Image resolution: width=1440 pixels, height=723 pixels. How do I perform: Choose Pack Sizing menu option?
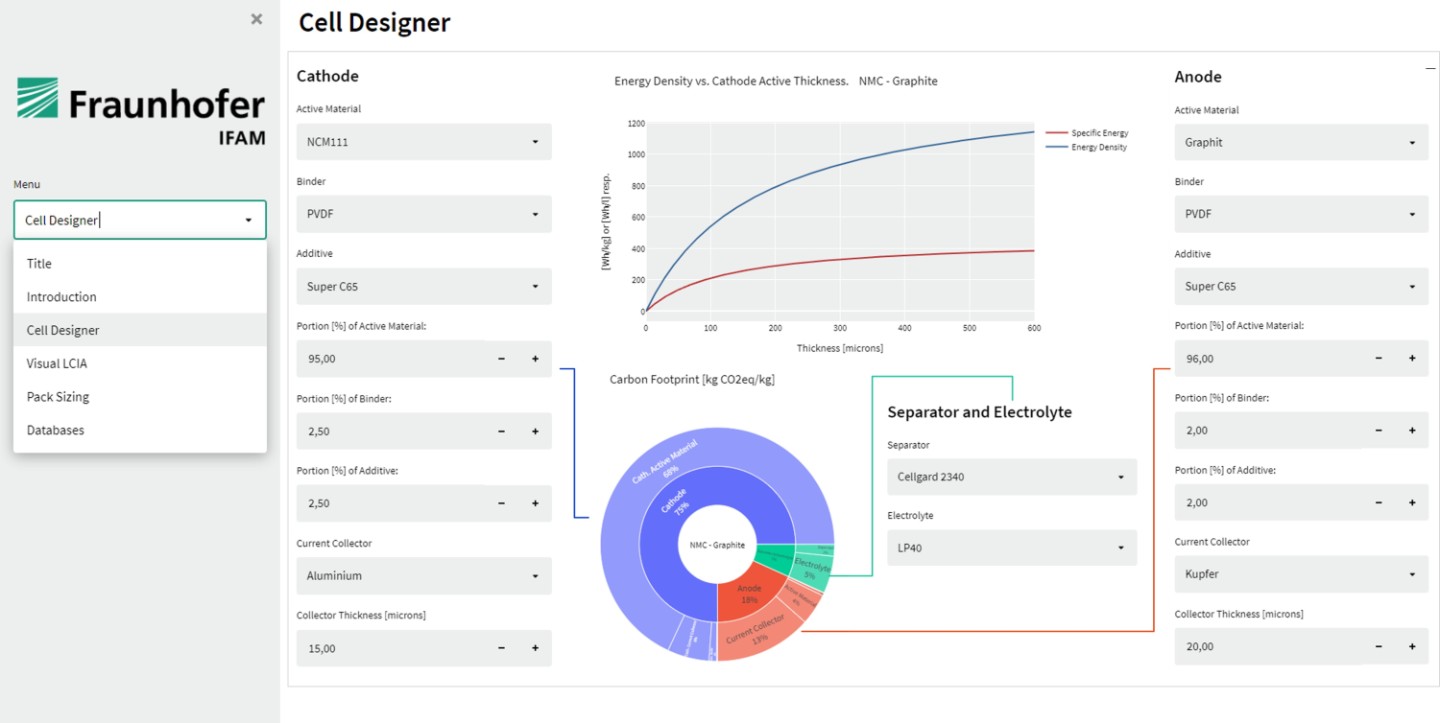tap(140, 397)
